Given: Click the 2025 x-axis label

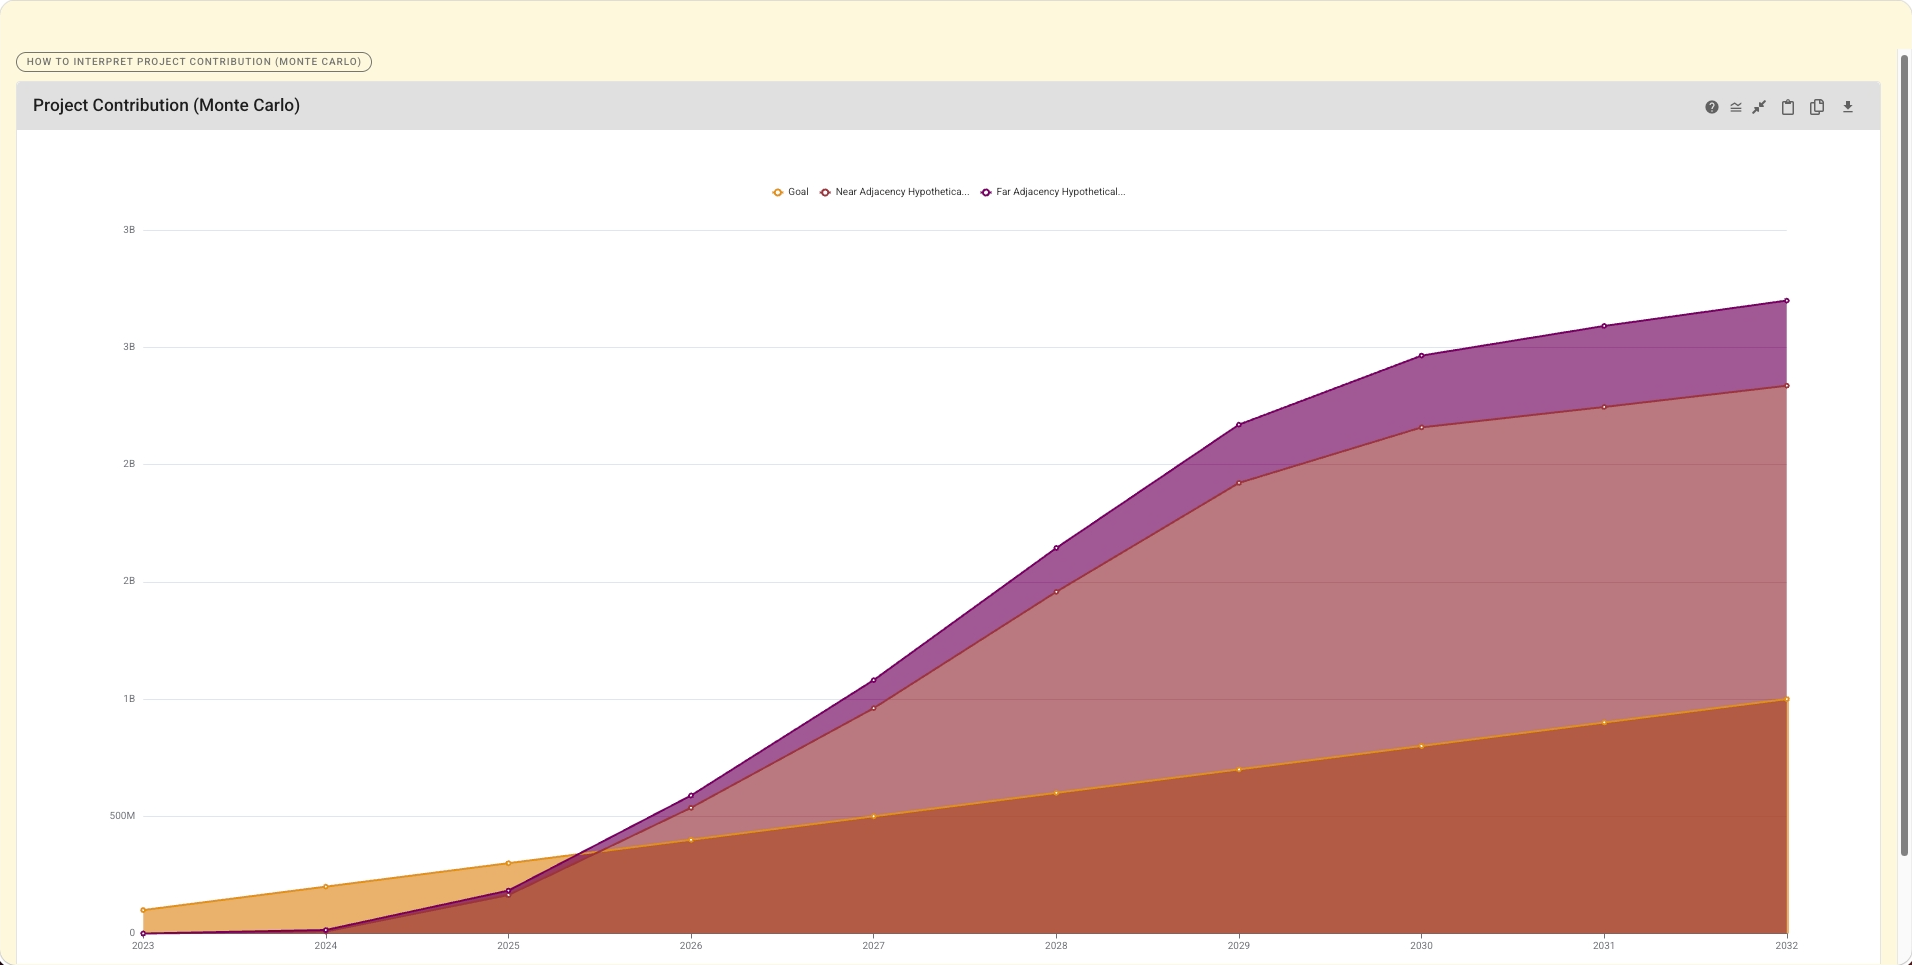Looking at the screenshot, I should pyautogui.click(x=508, y=945).
